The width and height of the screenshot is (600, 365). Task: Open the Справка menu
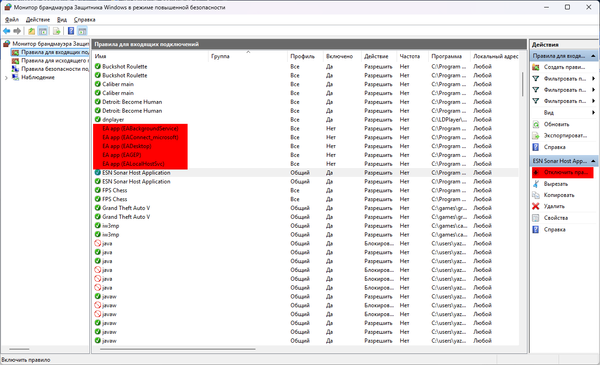coord(85,20)
